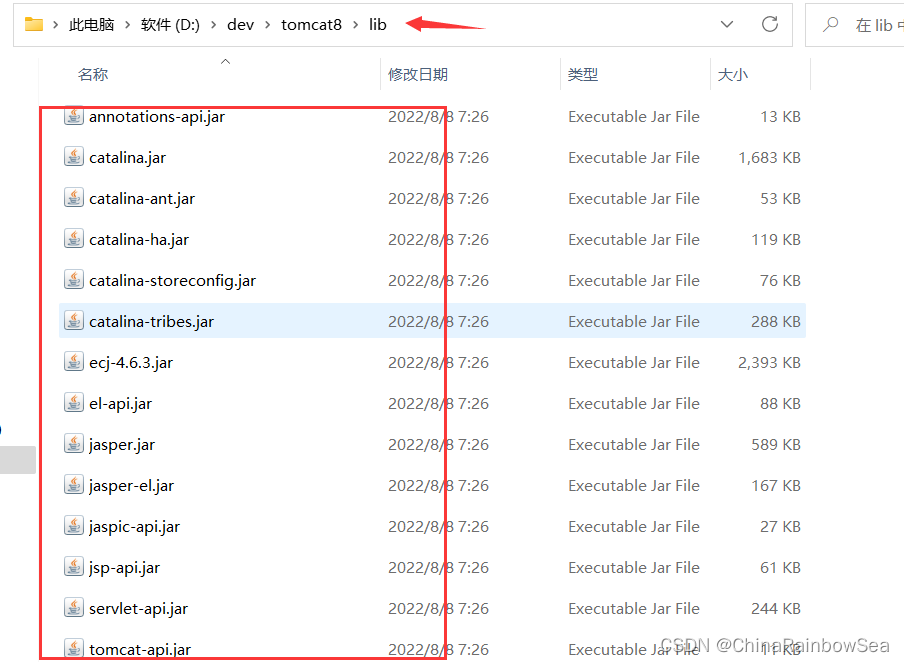Expand the chevron after dev

tap(268, 25)
